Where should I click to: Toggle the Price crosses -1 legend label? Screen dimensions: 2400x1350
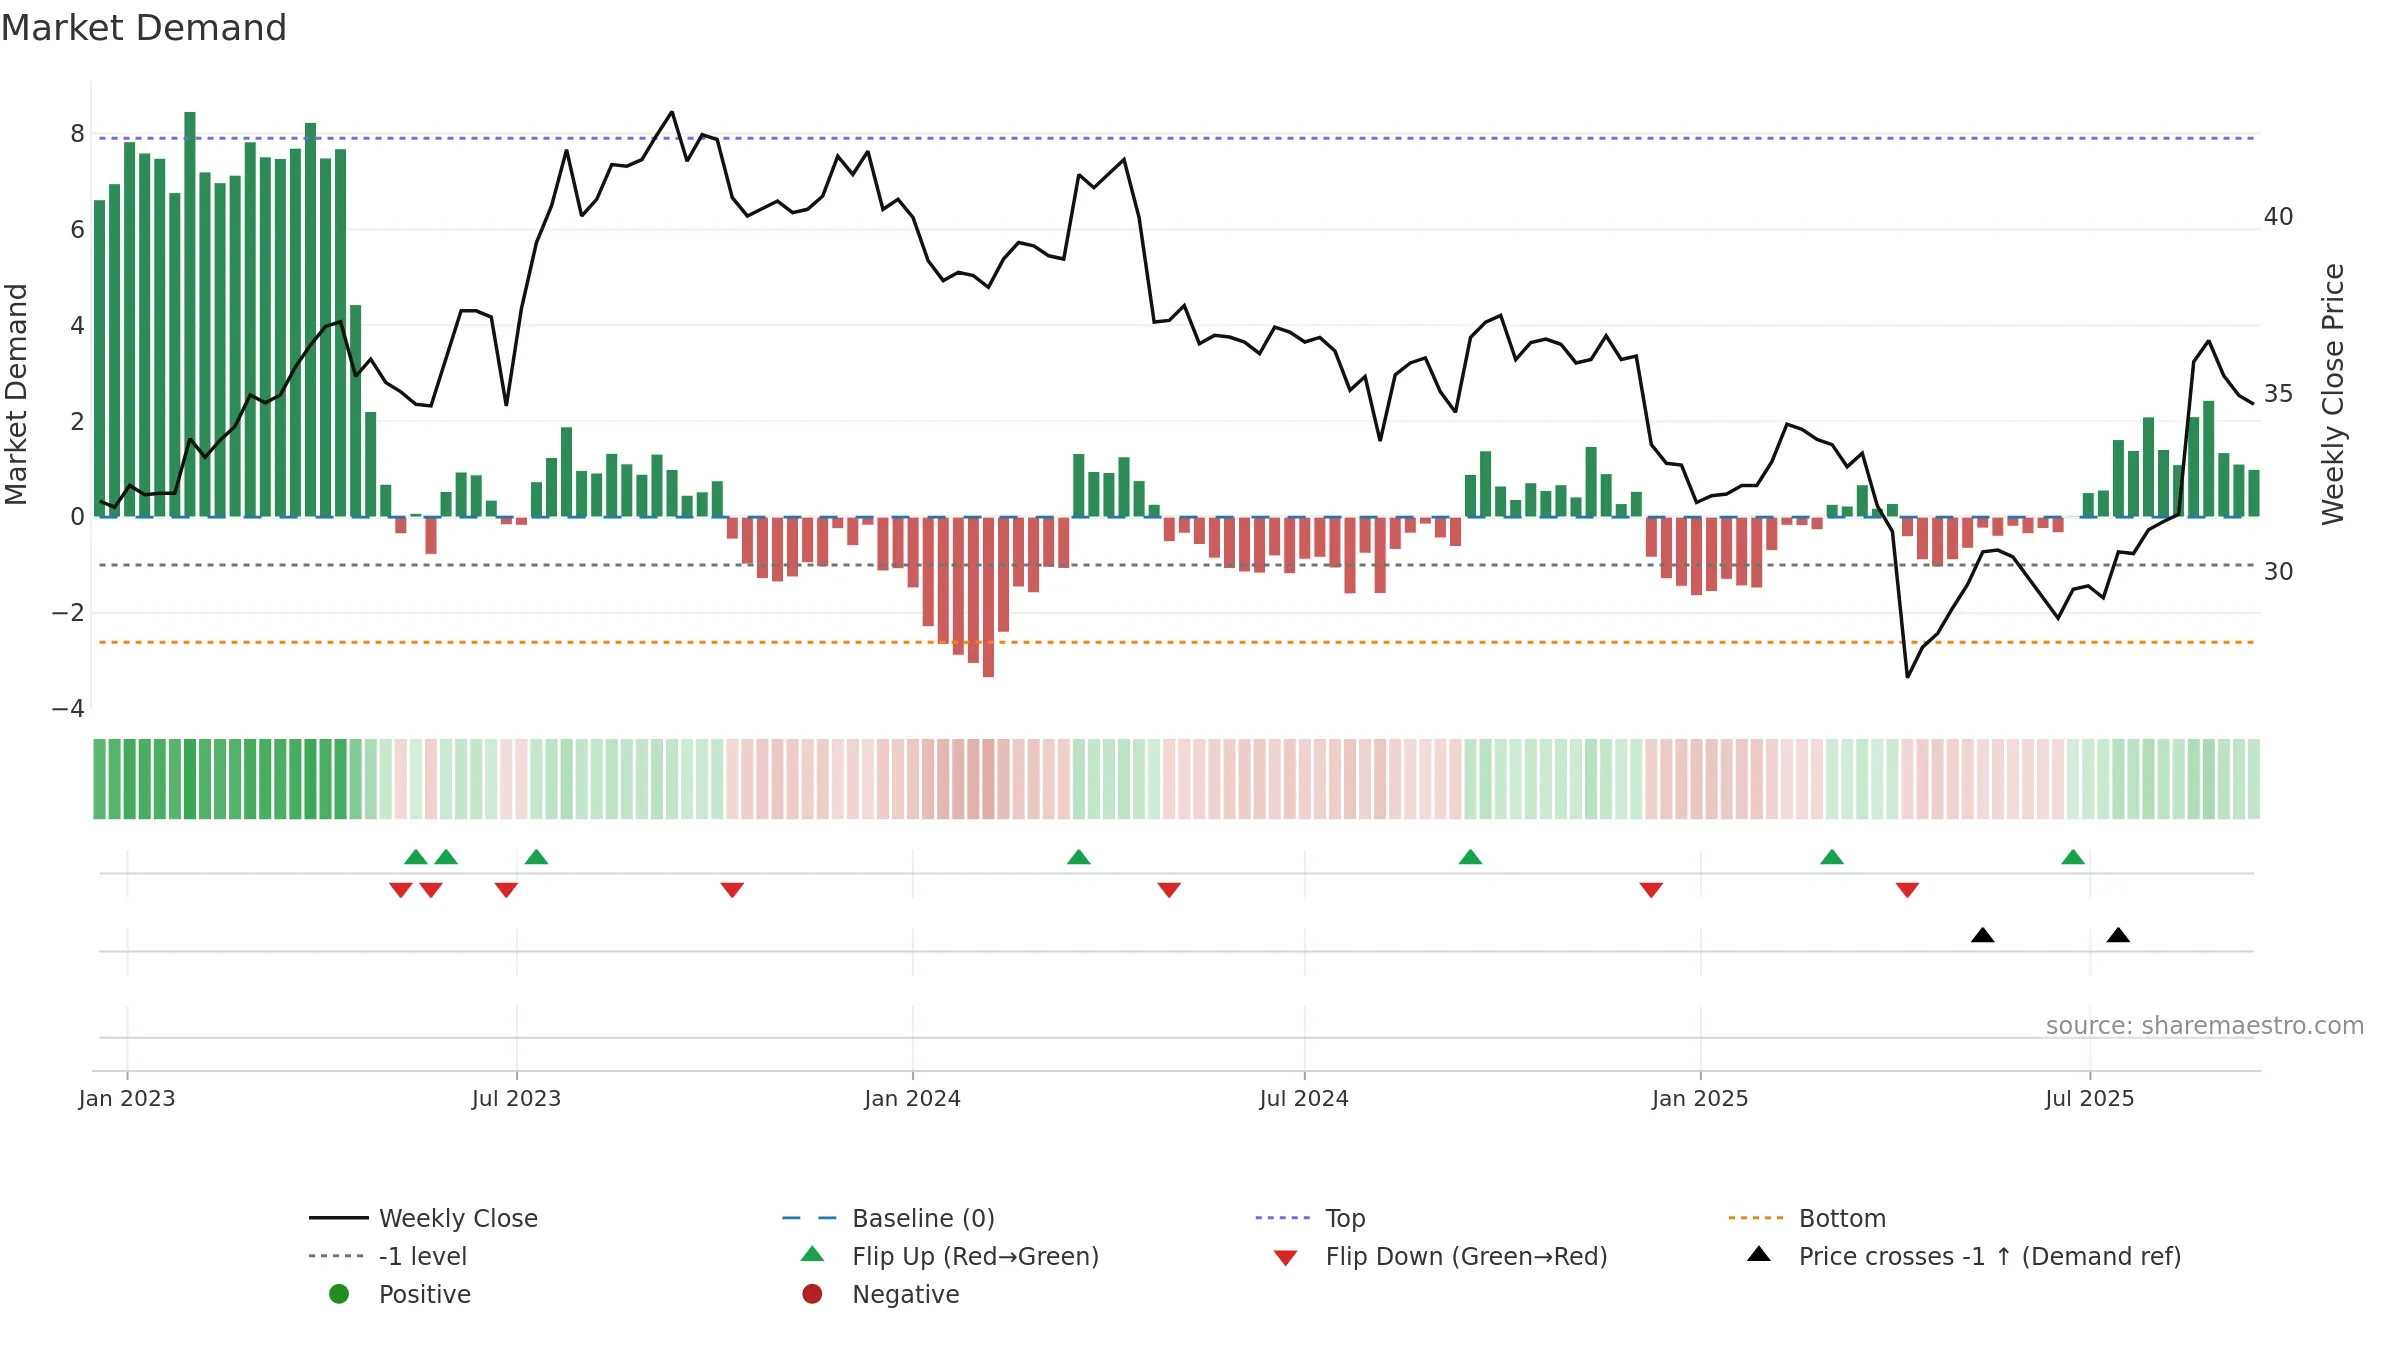(1990, 1256)
